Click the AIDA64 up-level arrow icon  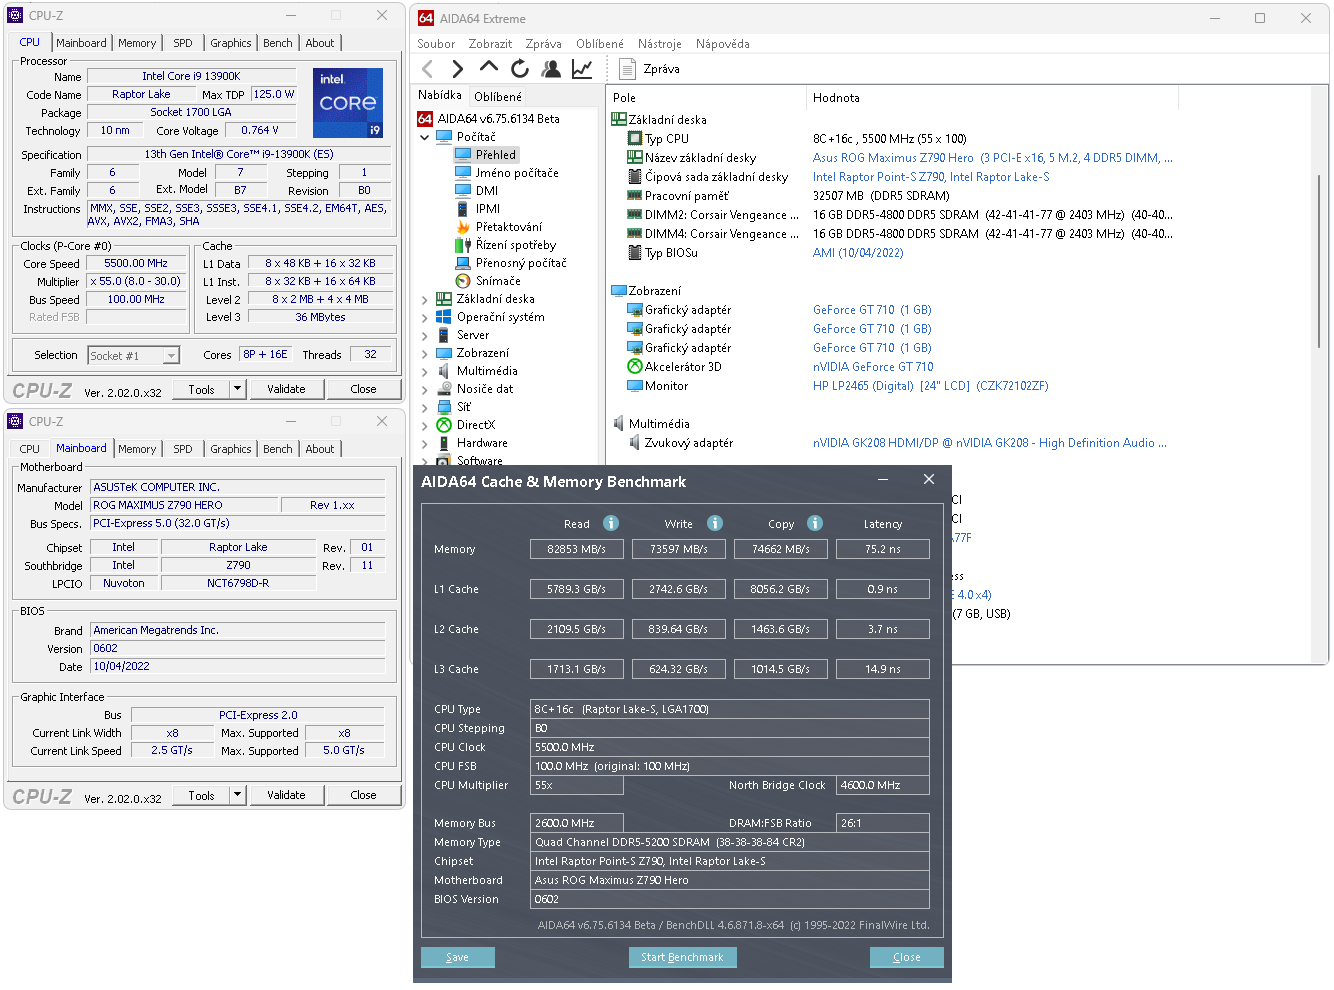pyautogui.click(x=489, y=67)
